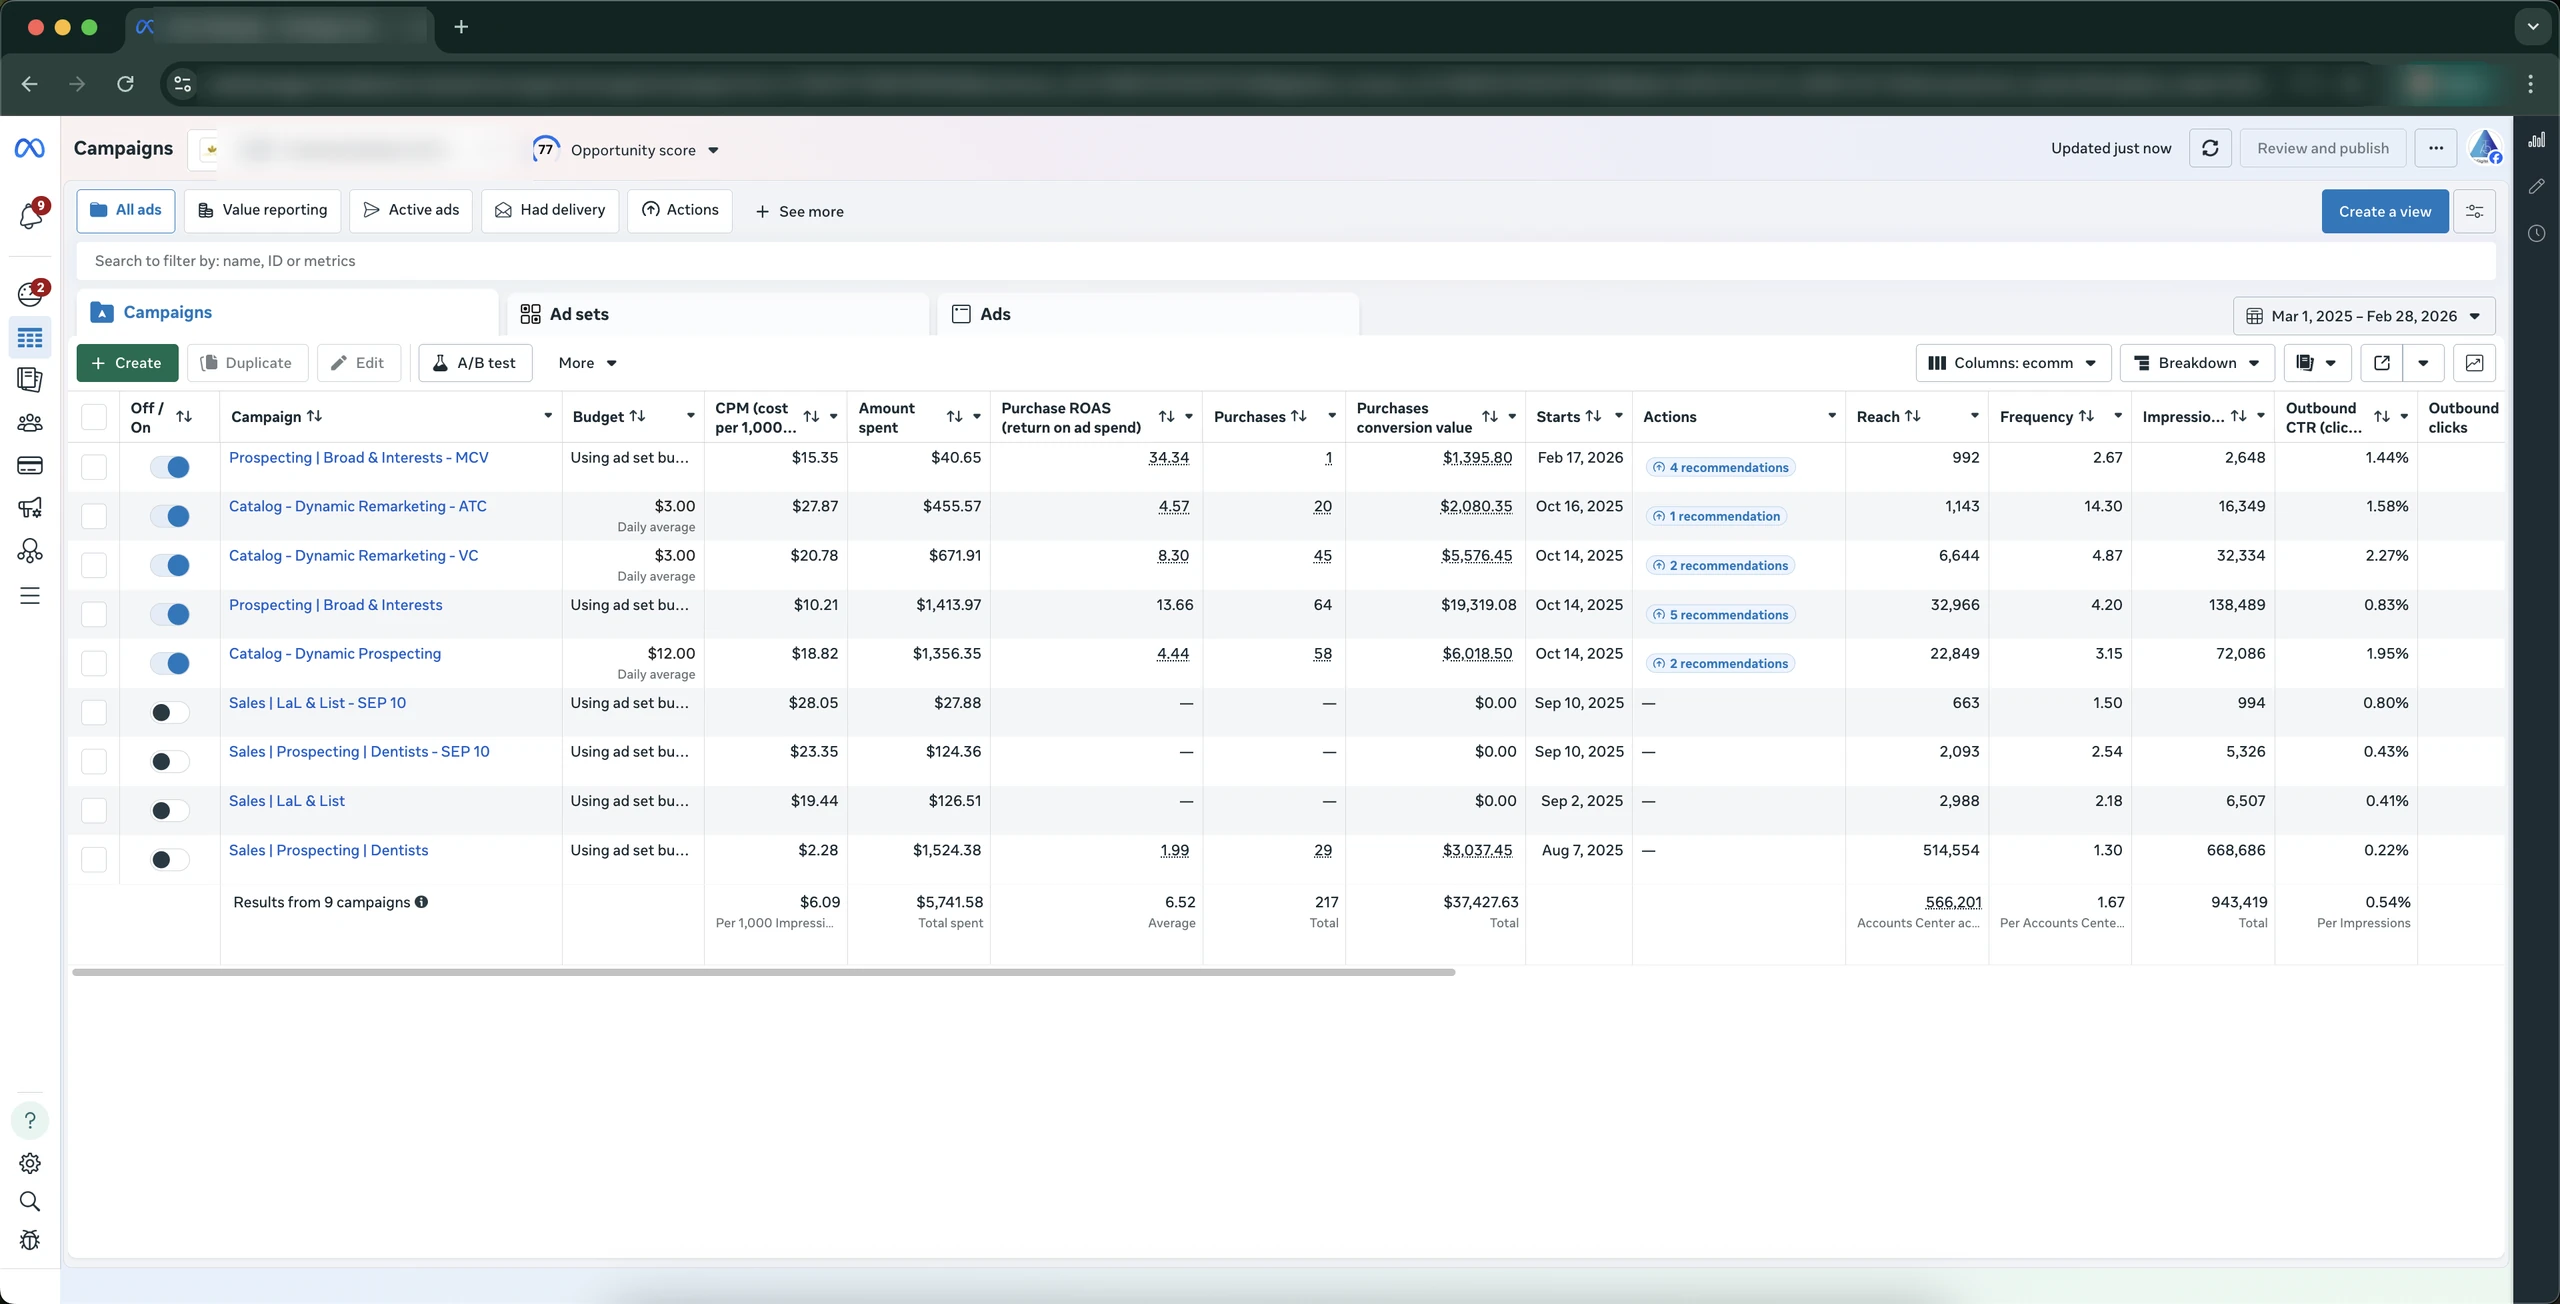Turn off Catalog - Dynamic Prospecting campaign
Image resolution: width=2560 pixels, height=1304 pixels.
tap(170, 663)
